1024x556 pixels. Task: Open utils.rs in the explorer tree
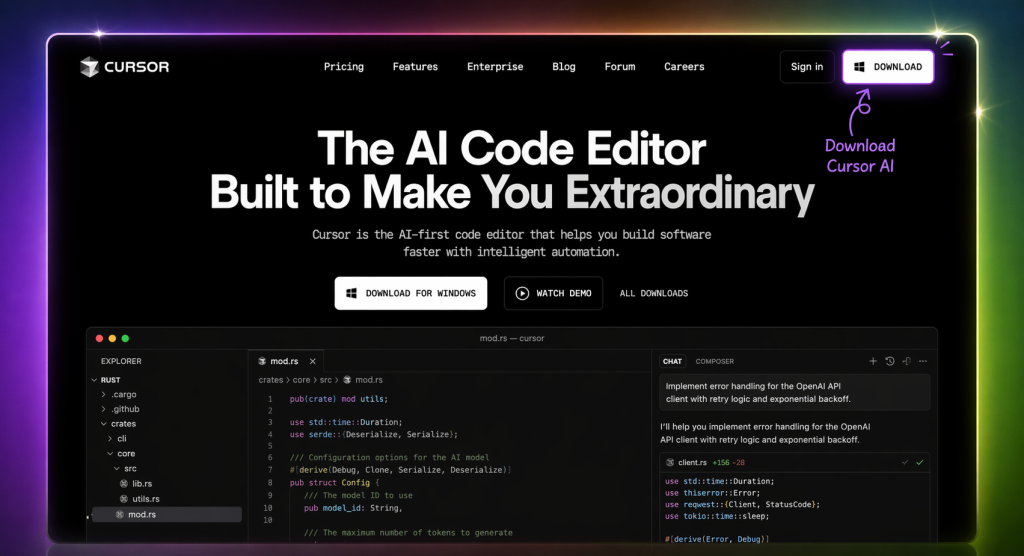(140, 499)
